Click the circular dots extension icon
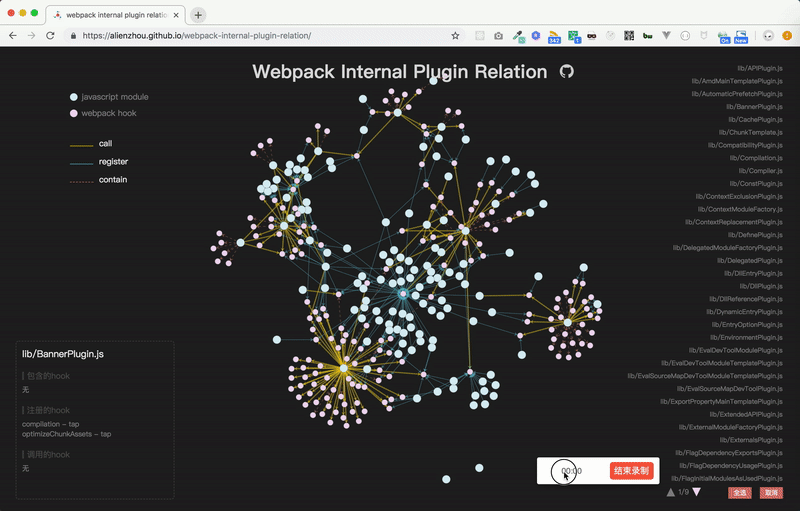Viewport: 800px width, 511px height. click(685, 36)
